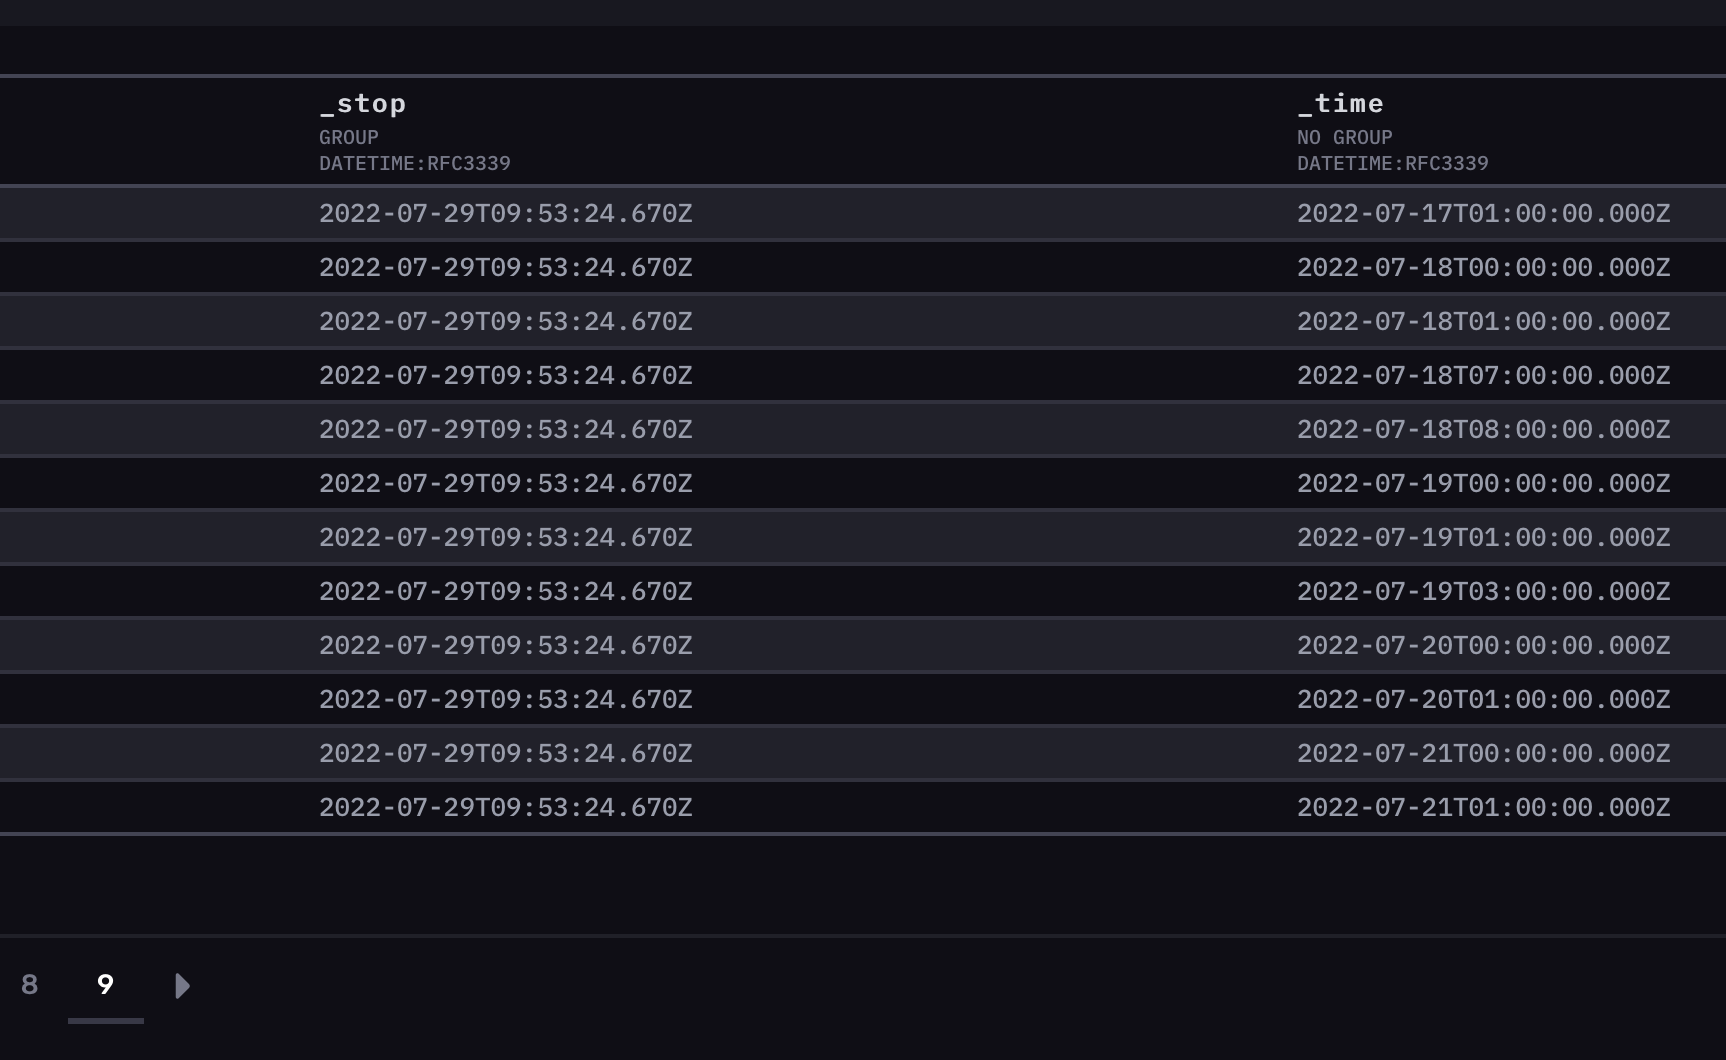Click the _time value 2022-07-18T07:00:00.000Z
1726x1060 pixels.
click(x=1483, y=376)
